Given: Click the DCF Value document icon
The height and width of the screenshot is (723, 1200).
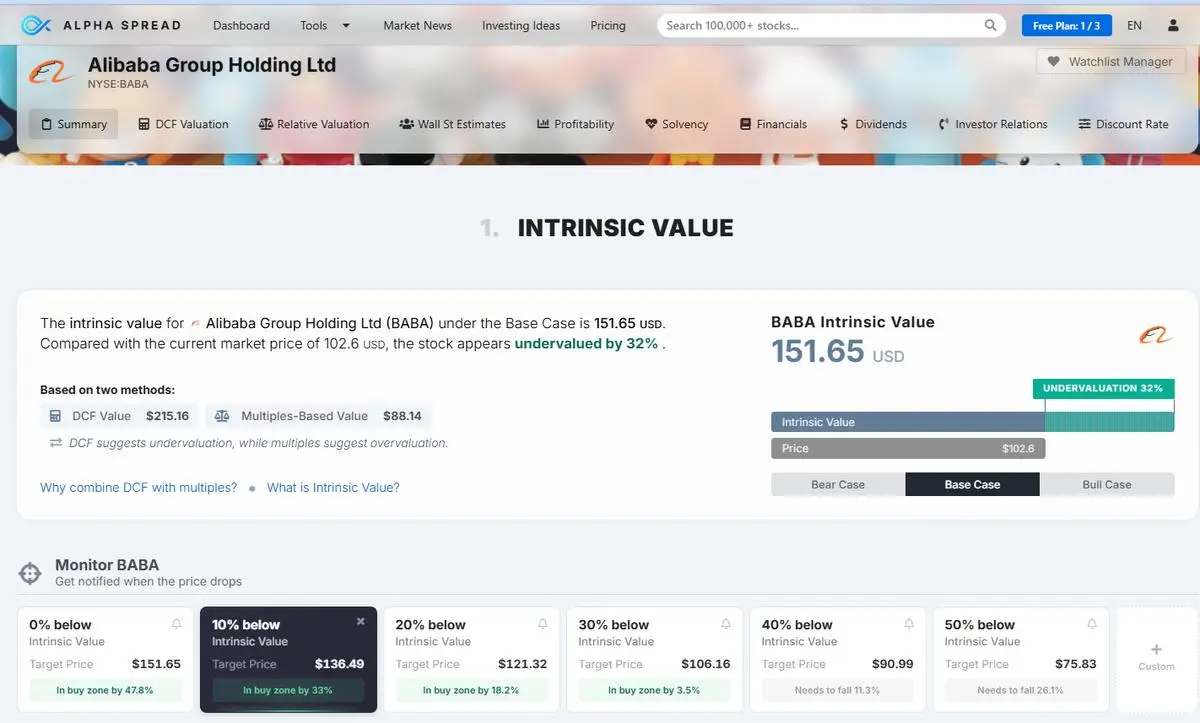Looking at the screenshot, I should click(x=57, y=416).
